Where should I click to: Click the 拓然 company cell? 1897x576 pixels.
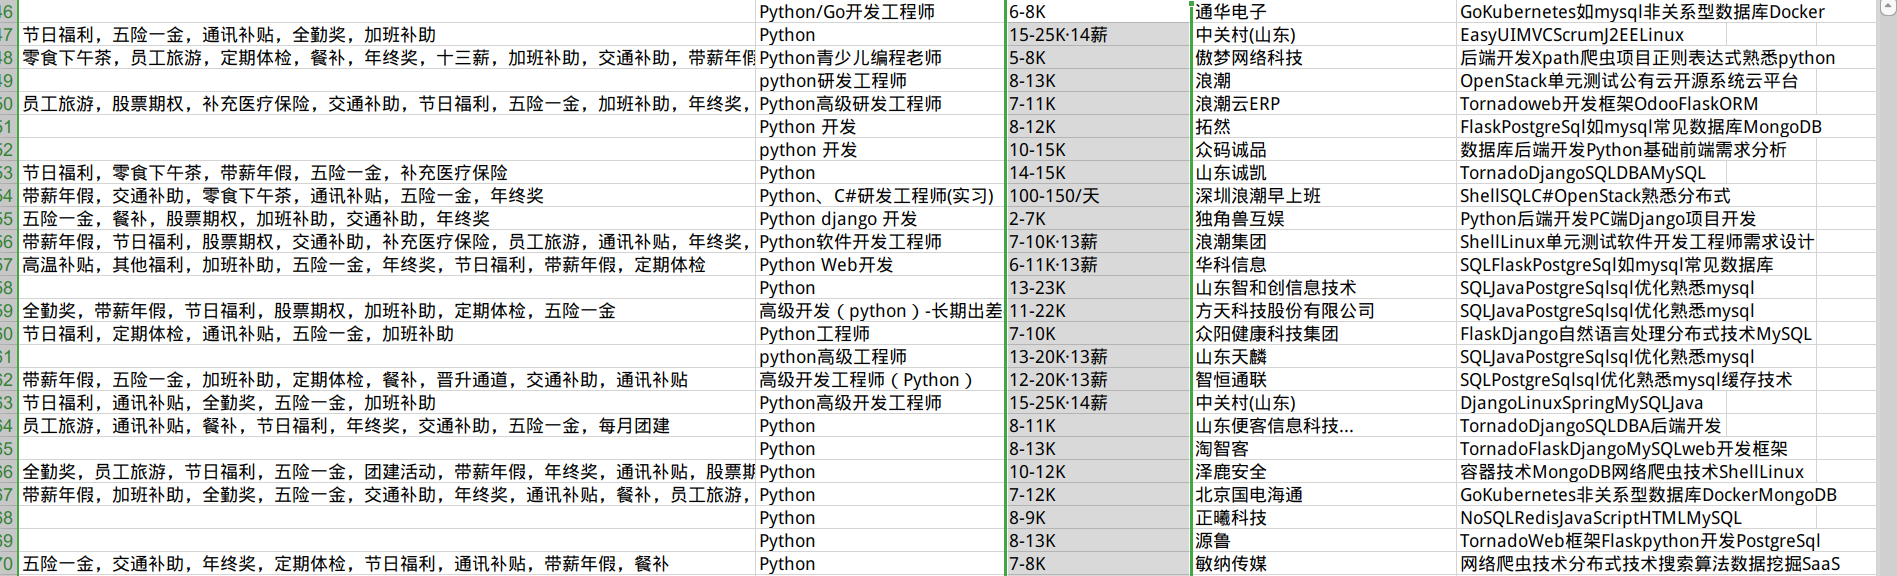(x=1324, y=127)
